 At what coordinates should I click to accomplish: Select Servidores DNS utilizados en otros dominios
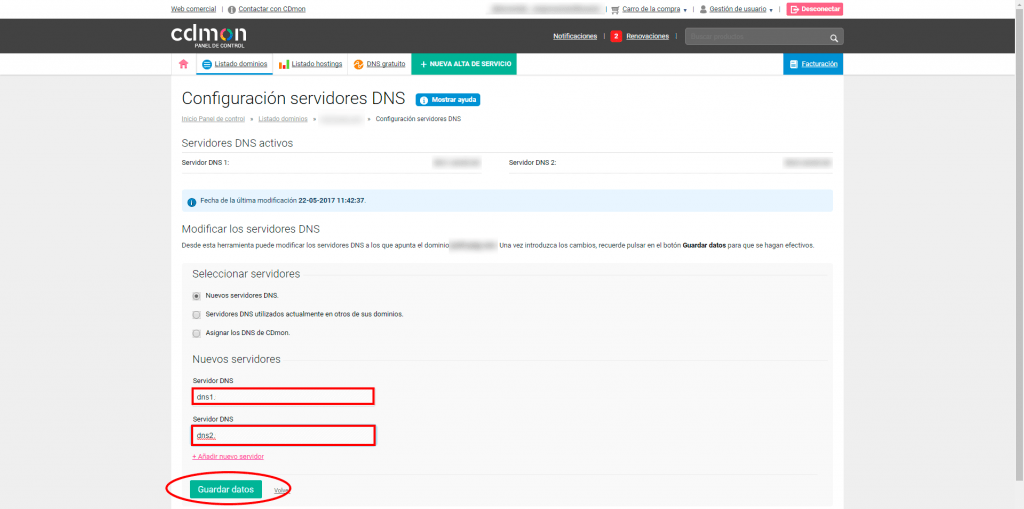tap(197, 314)
